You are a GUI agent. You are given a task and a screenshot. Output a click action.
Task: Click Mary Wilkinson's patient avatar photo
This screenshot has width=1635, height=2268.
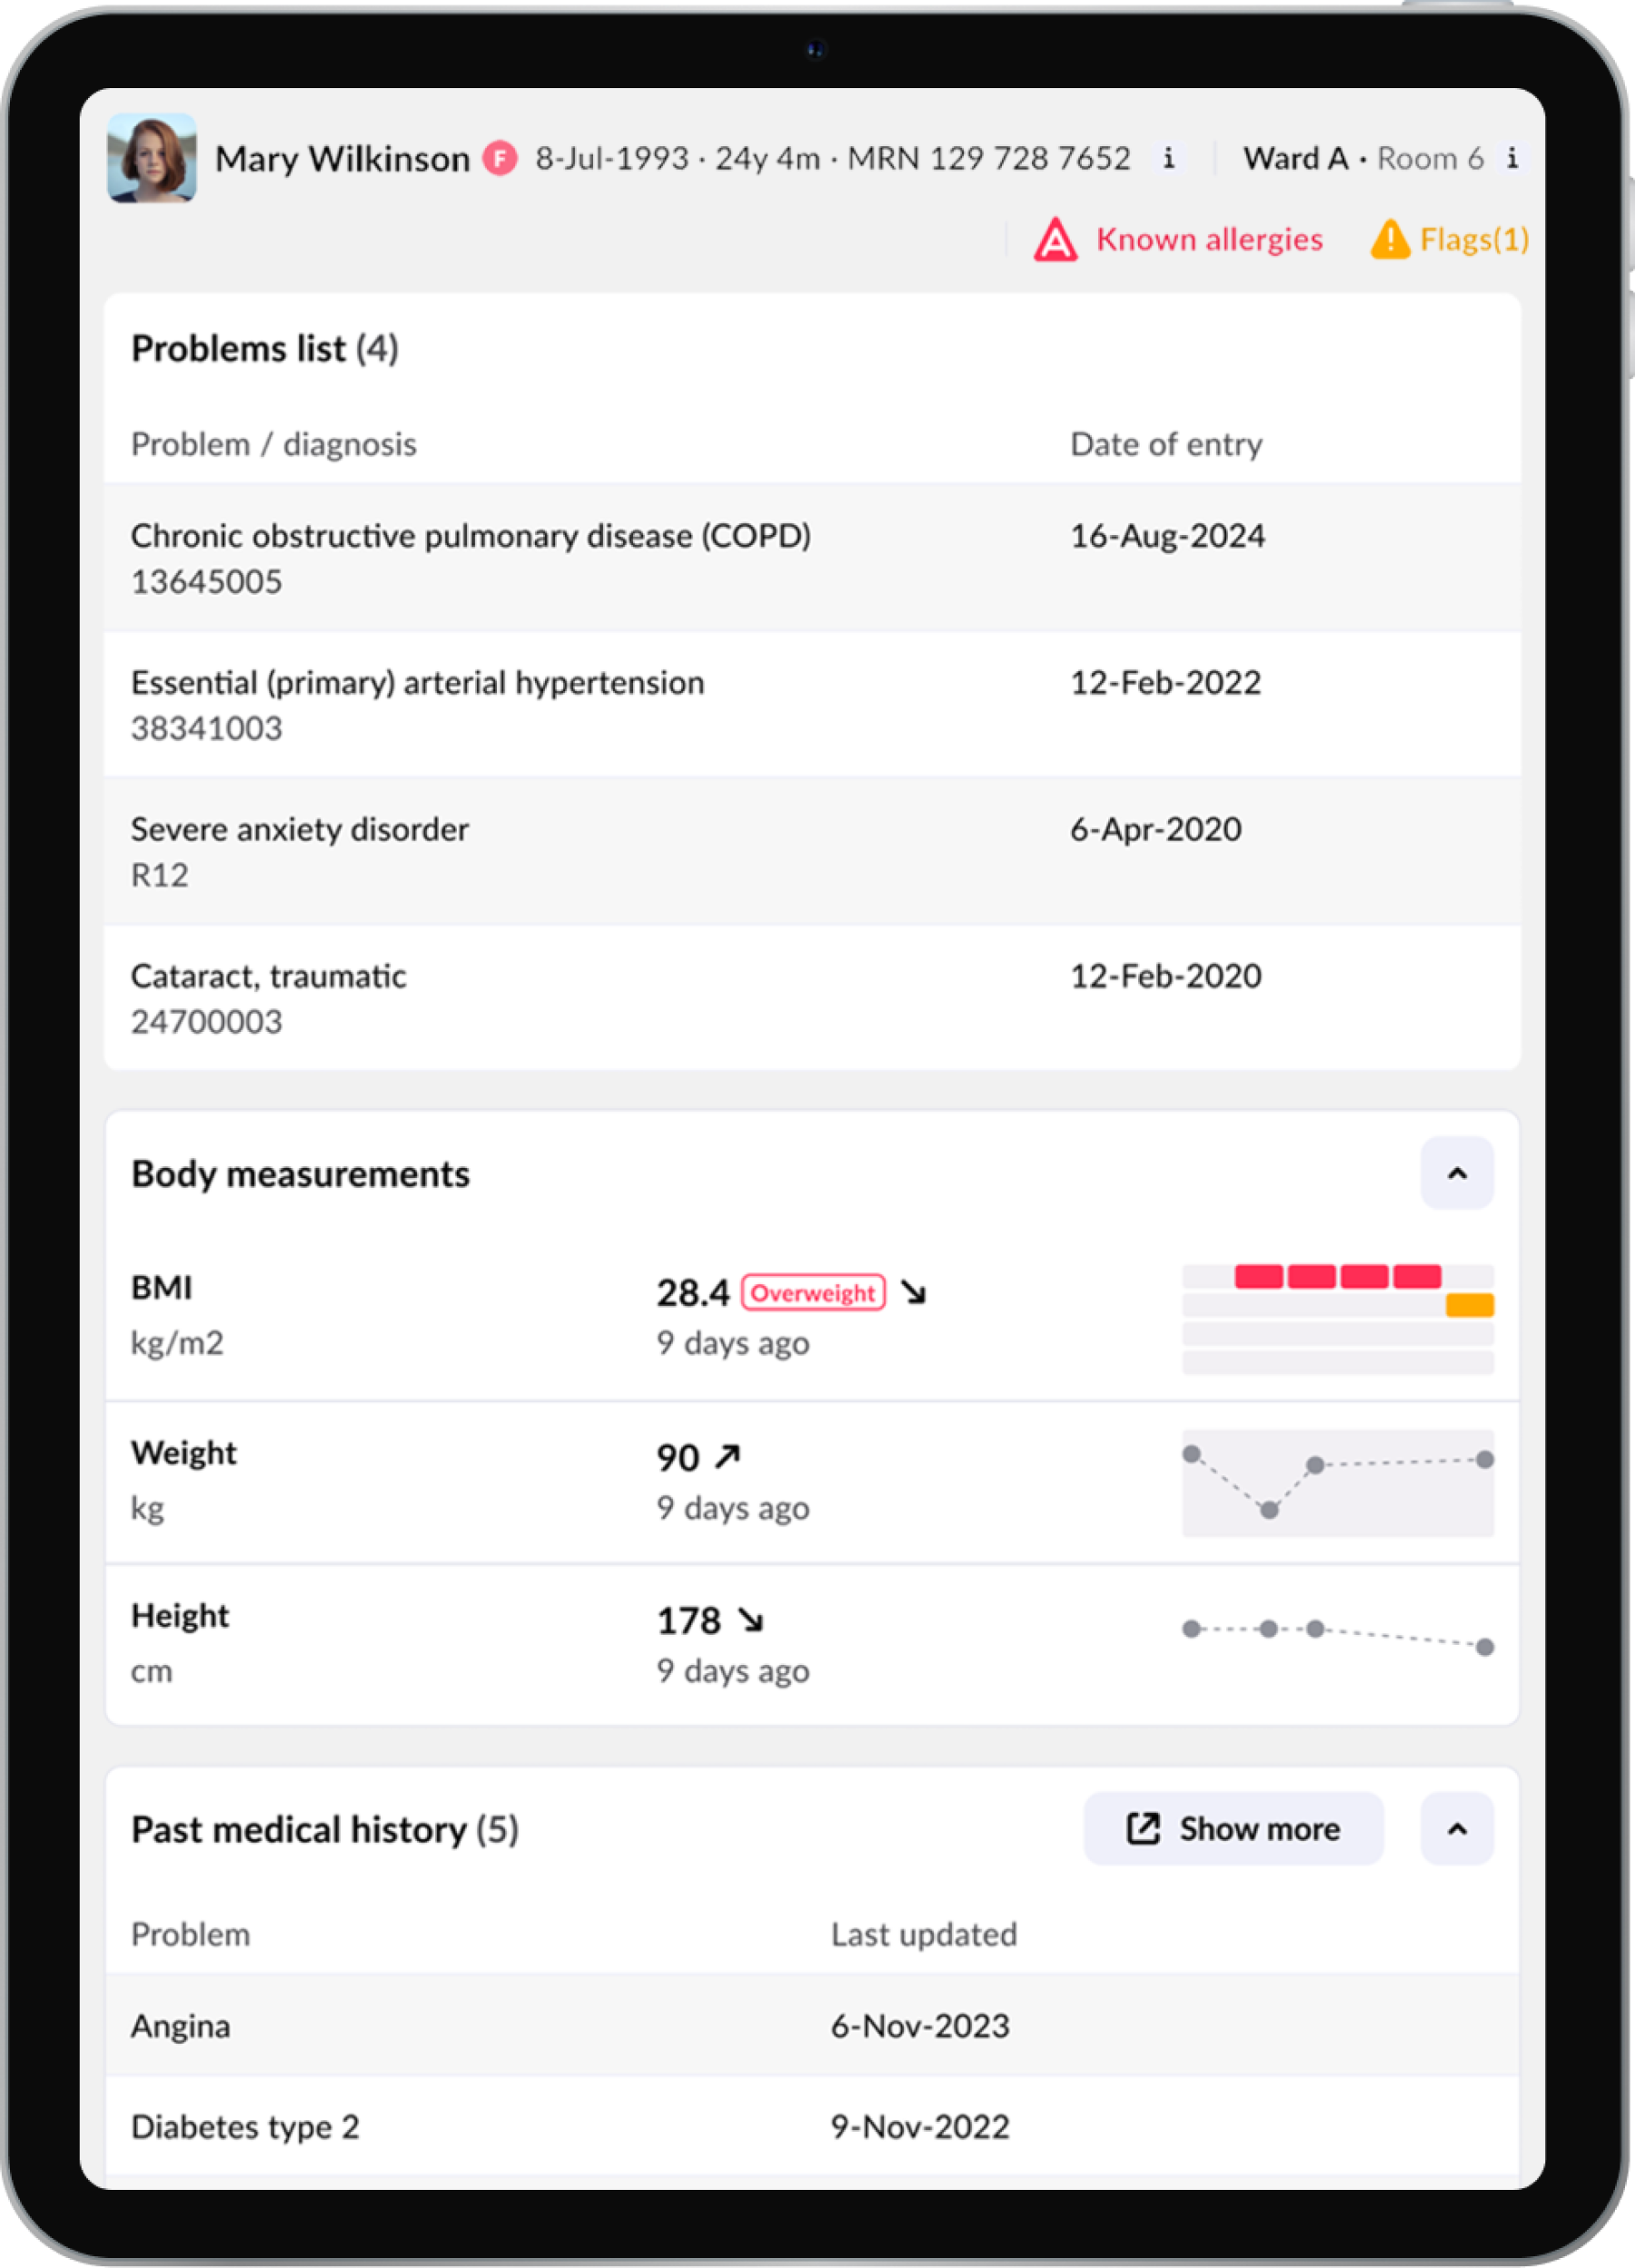[x=152, y=158]
